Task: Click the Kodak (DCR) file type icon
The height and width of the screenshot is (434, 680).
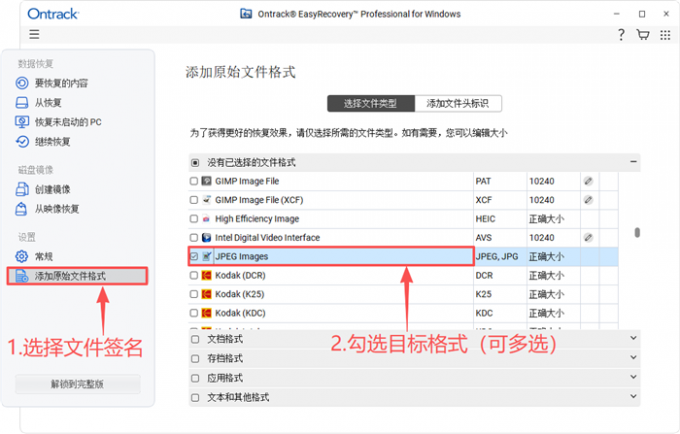Action: [207, 275]
